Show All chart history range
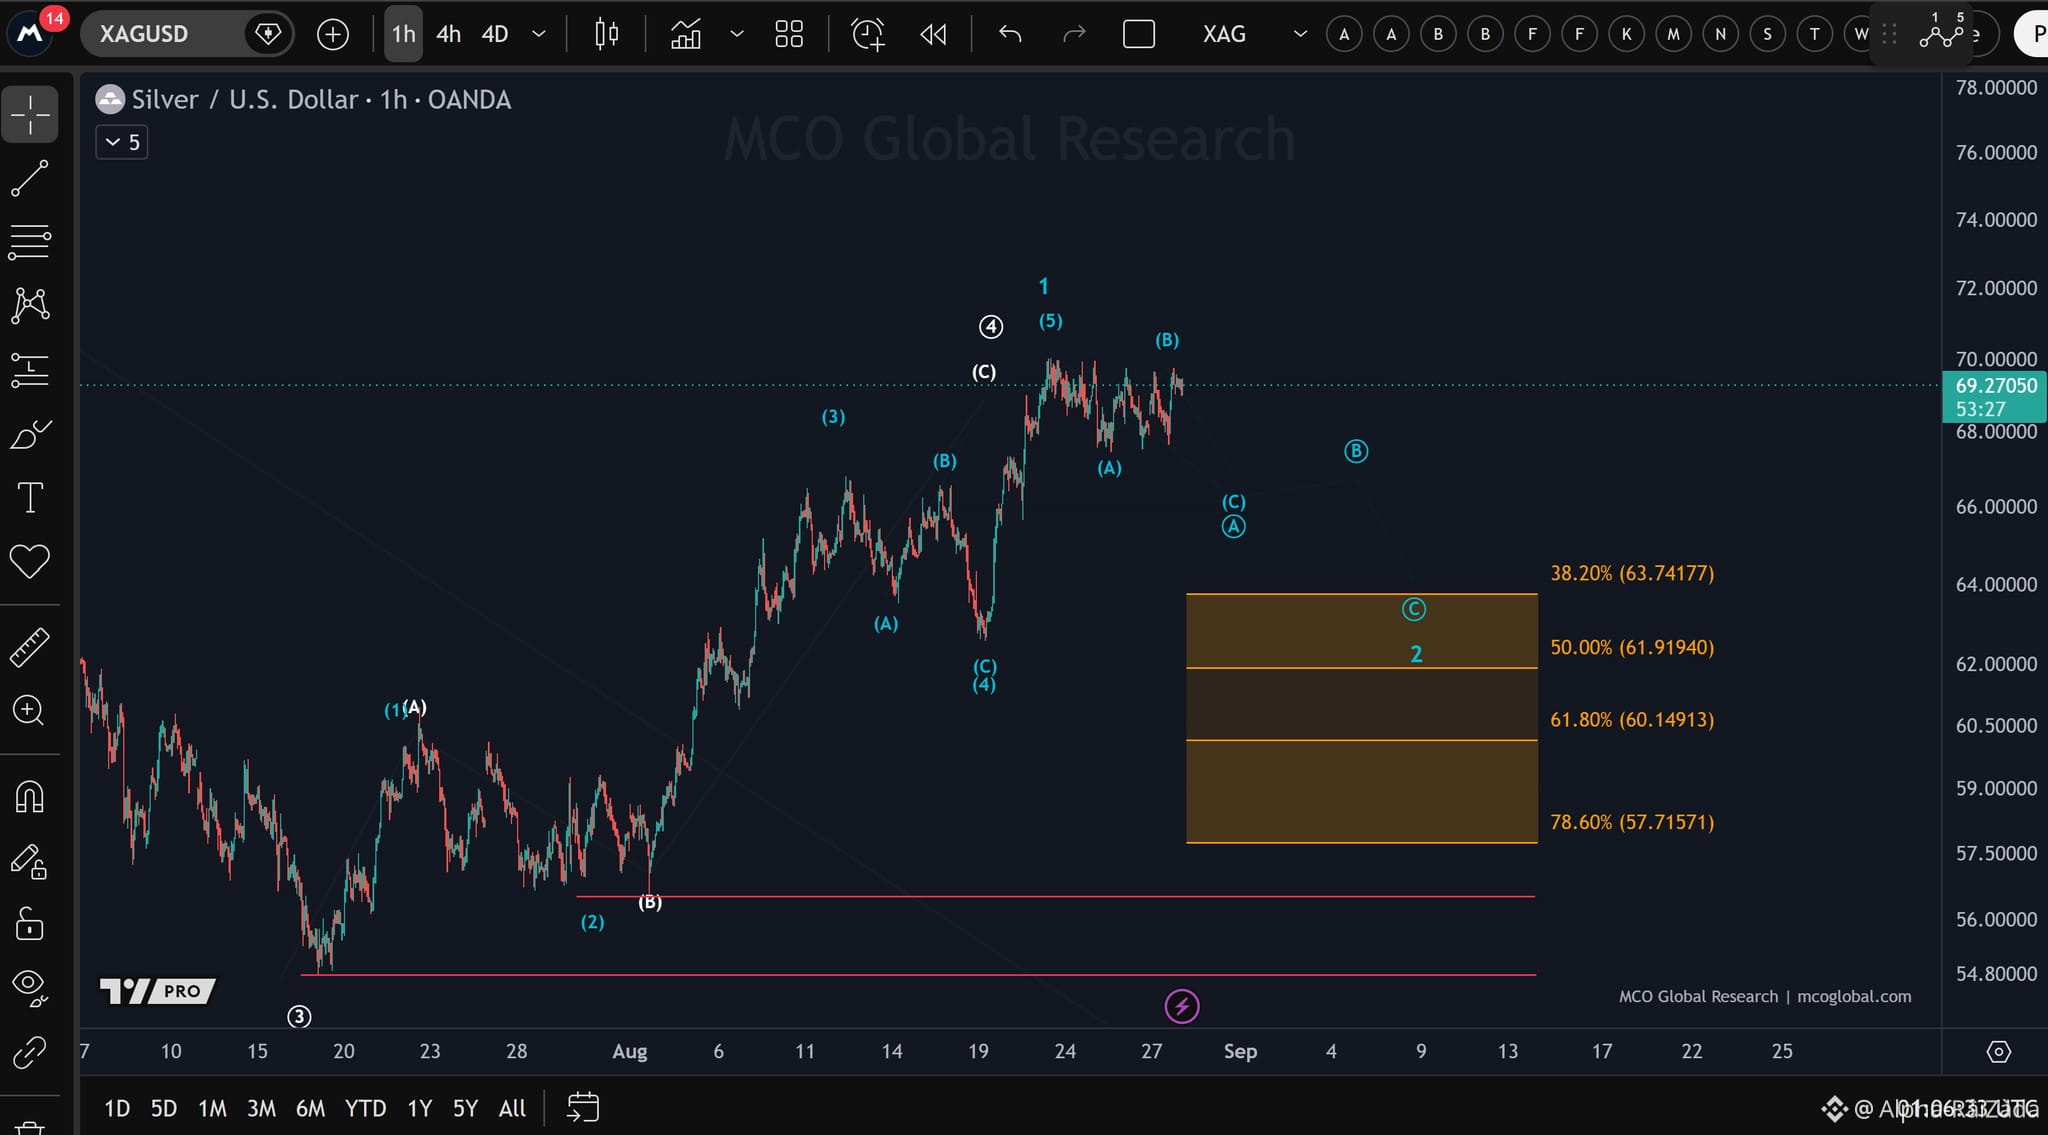The image size is (2048, 1135). 512,1108
